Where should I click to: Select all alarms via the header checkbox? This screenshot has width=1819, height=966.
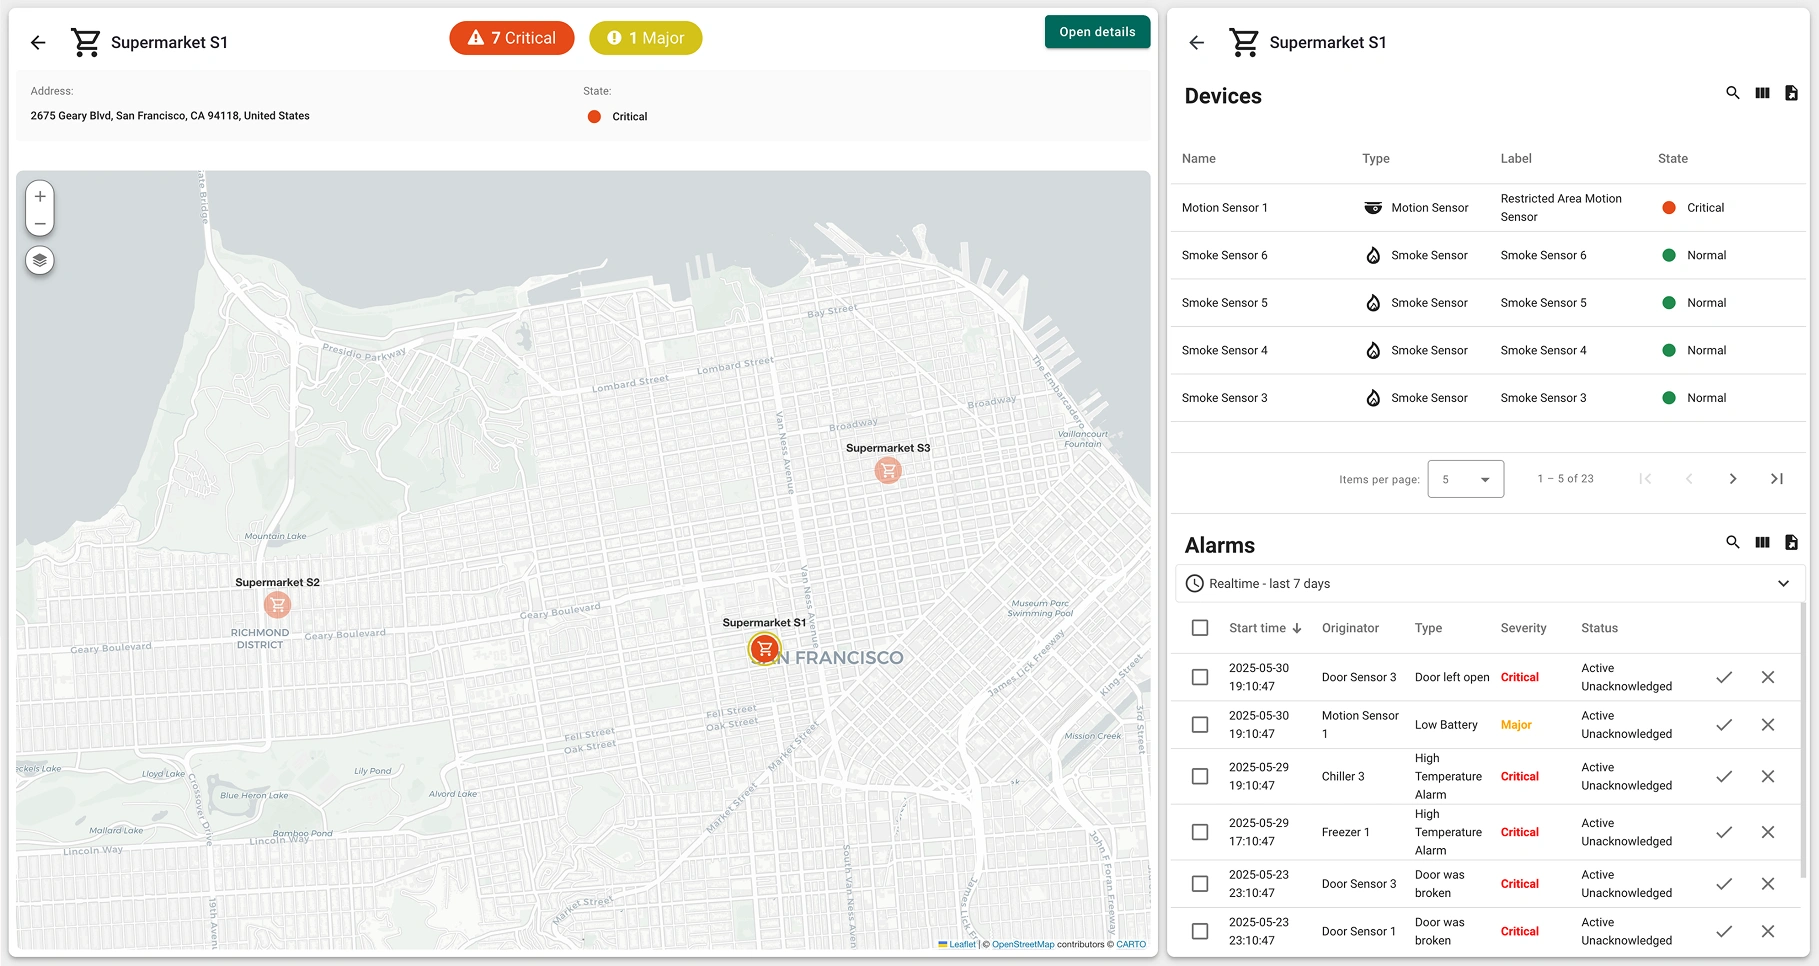pyautogui.click(x=1199, y=627)
